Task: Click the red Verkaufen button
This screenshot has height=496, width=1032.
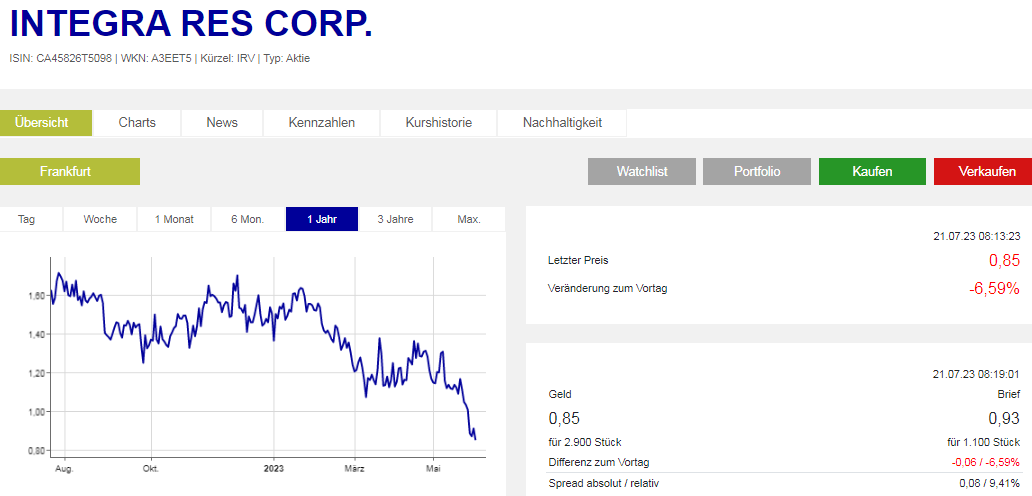Action: pos(983,172)
